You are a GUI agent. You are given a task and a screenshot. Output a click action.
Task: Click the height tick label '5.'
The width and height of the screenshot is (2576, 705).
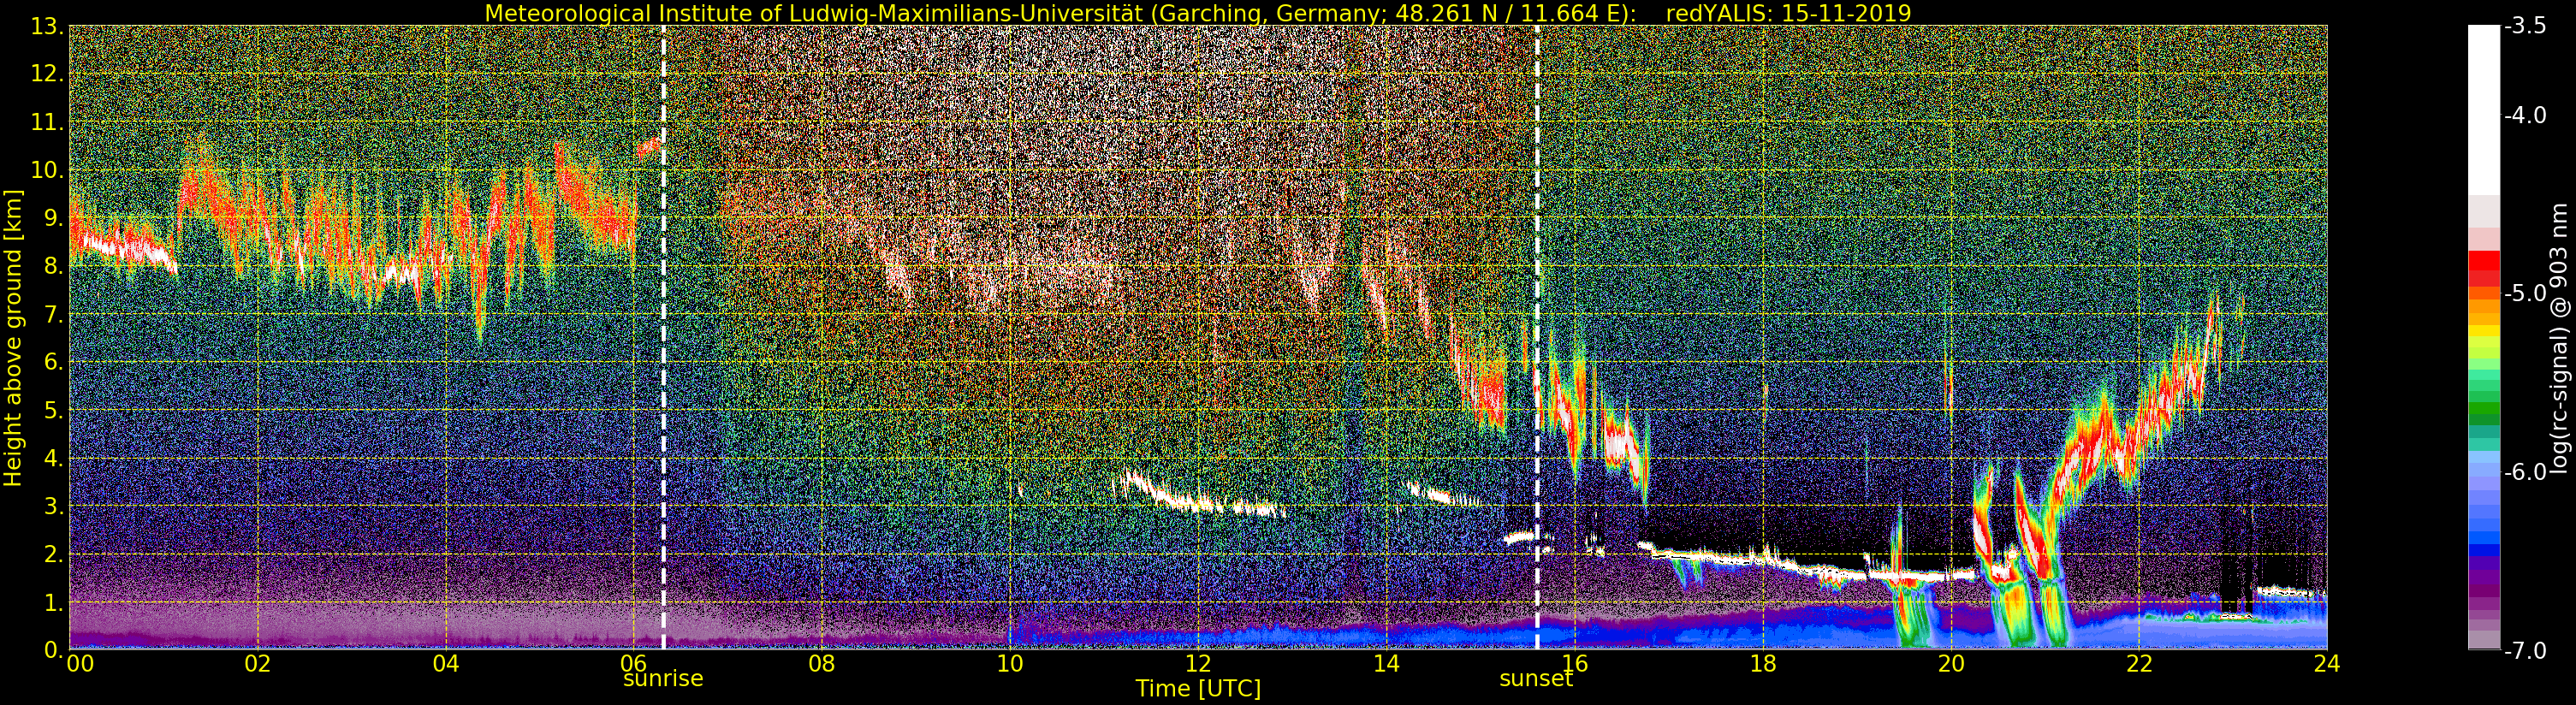point(54,410)
